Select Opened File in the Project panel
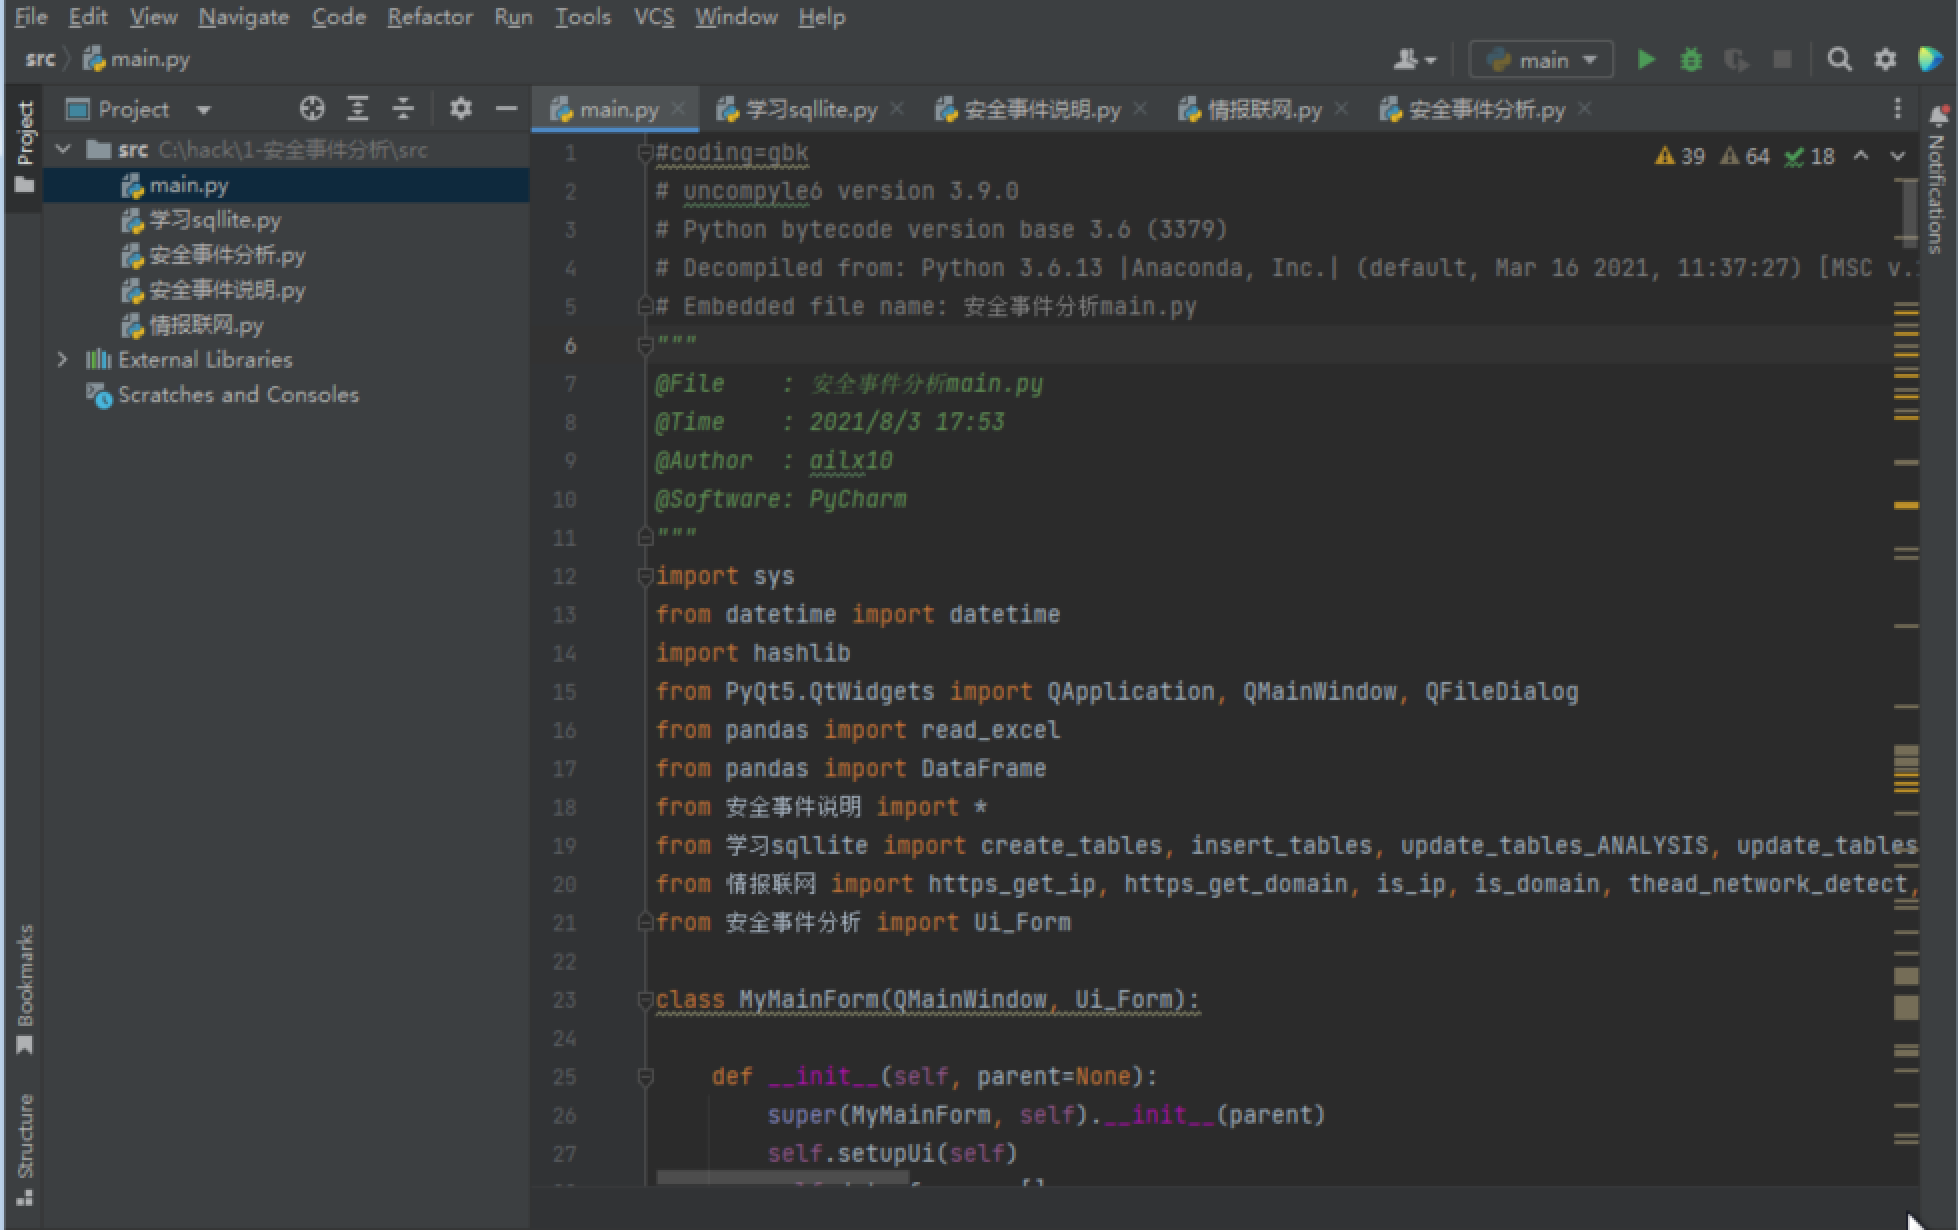The height and width of the screenshot is (1230, 1958). coord(313,108)
